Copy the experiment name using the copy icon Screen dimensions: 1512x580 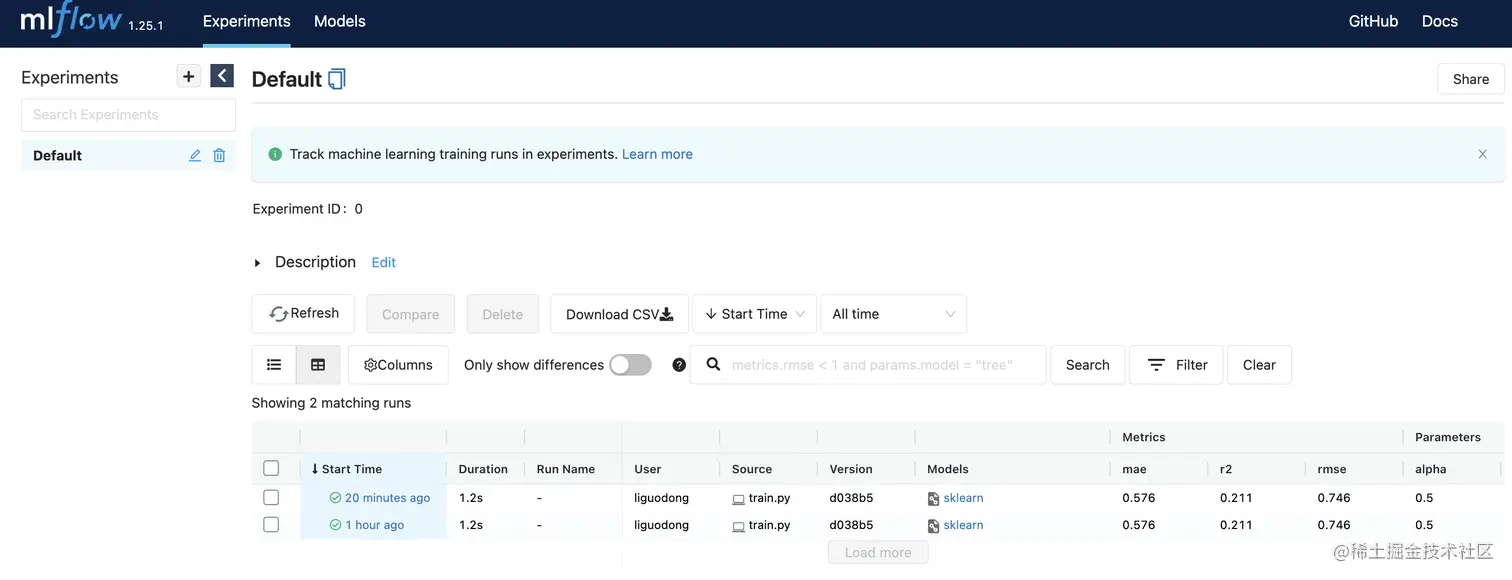pos(337,77)
